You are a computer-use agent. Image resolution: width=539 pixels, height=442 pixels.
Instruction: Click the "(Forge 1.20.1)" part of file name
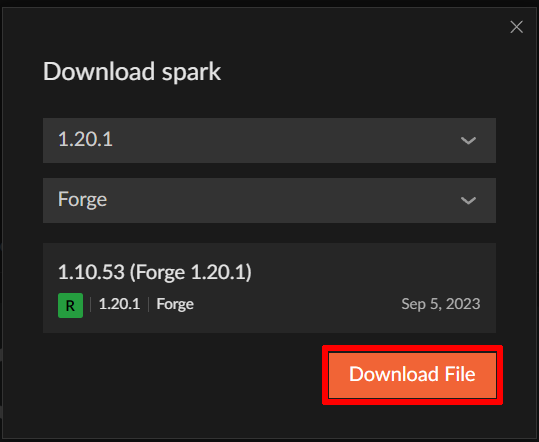pos(191,272)
